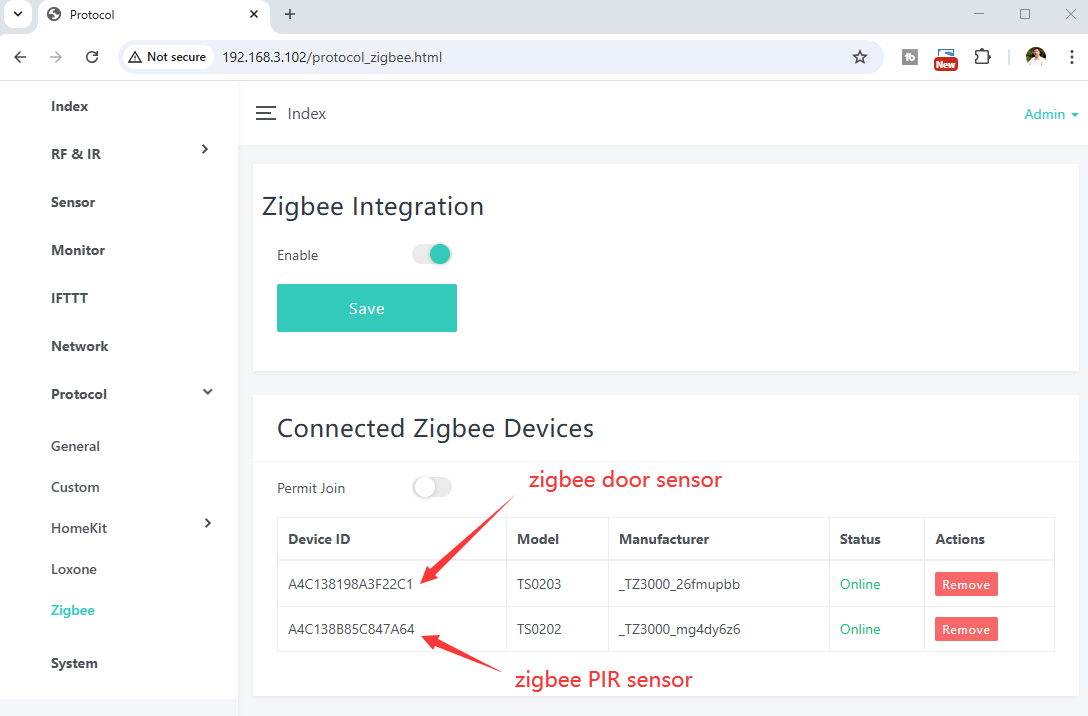The width and height of the screenshot is (1088, 716).
Task: Reload the page with the refresh icon
Action: pos(92,57)
